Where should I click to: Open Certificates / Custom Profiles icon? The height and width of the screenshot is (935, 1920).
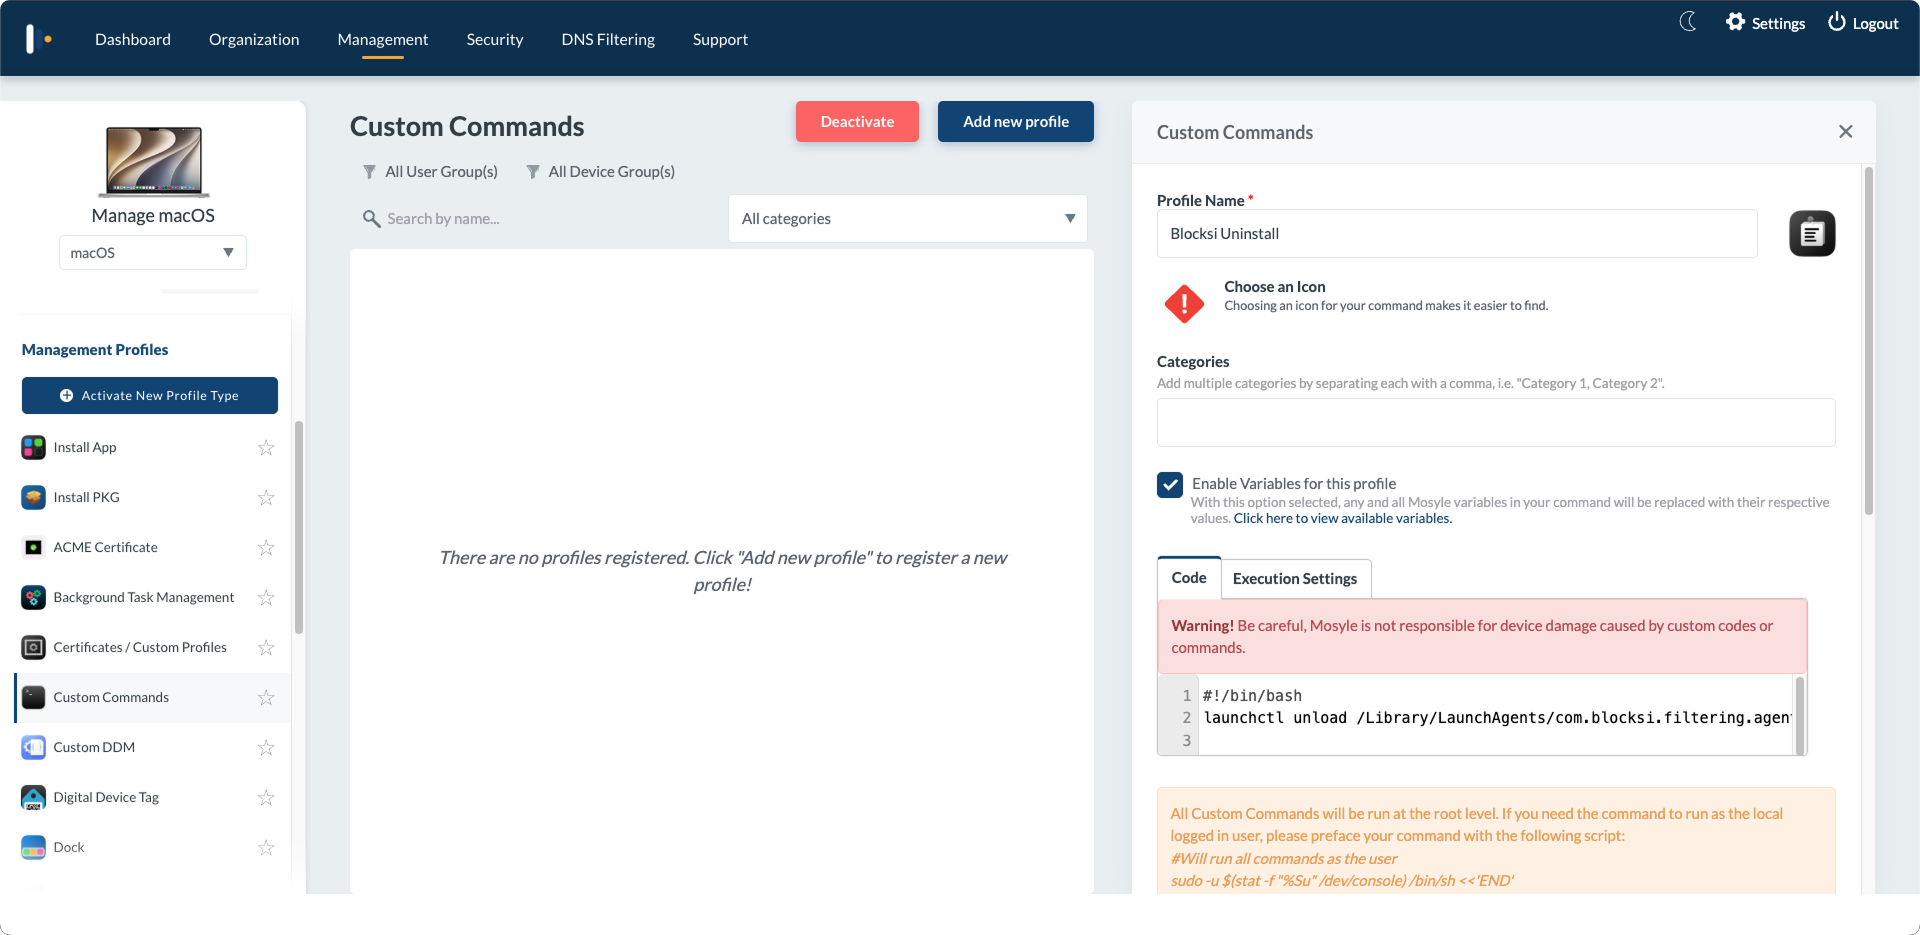[x=33, y=647]
